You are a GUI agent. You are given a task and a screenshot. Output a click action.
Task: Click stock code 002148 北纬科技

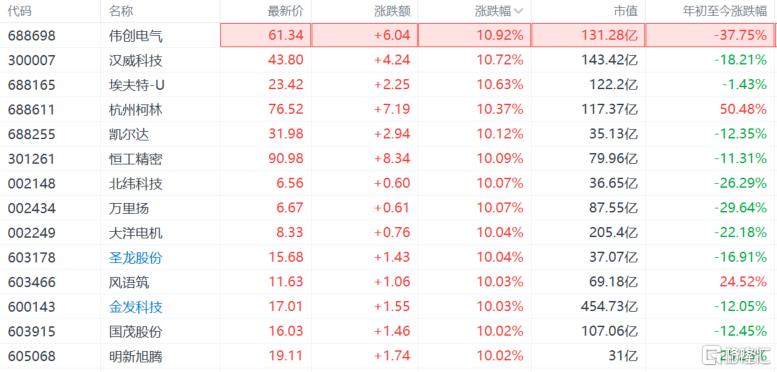(x=32, y=184)
